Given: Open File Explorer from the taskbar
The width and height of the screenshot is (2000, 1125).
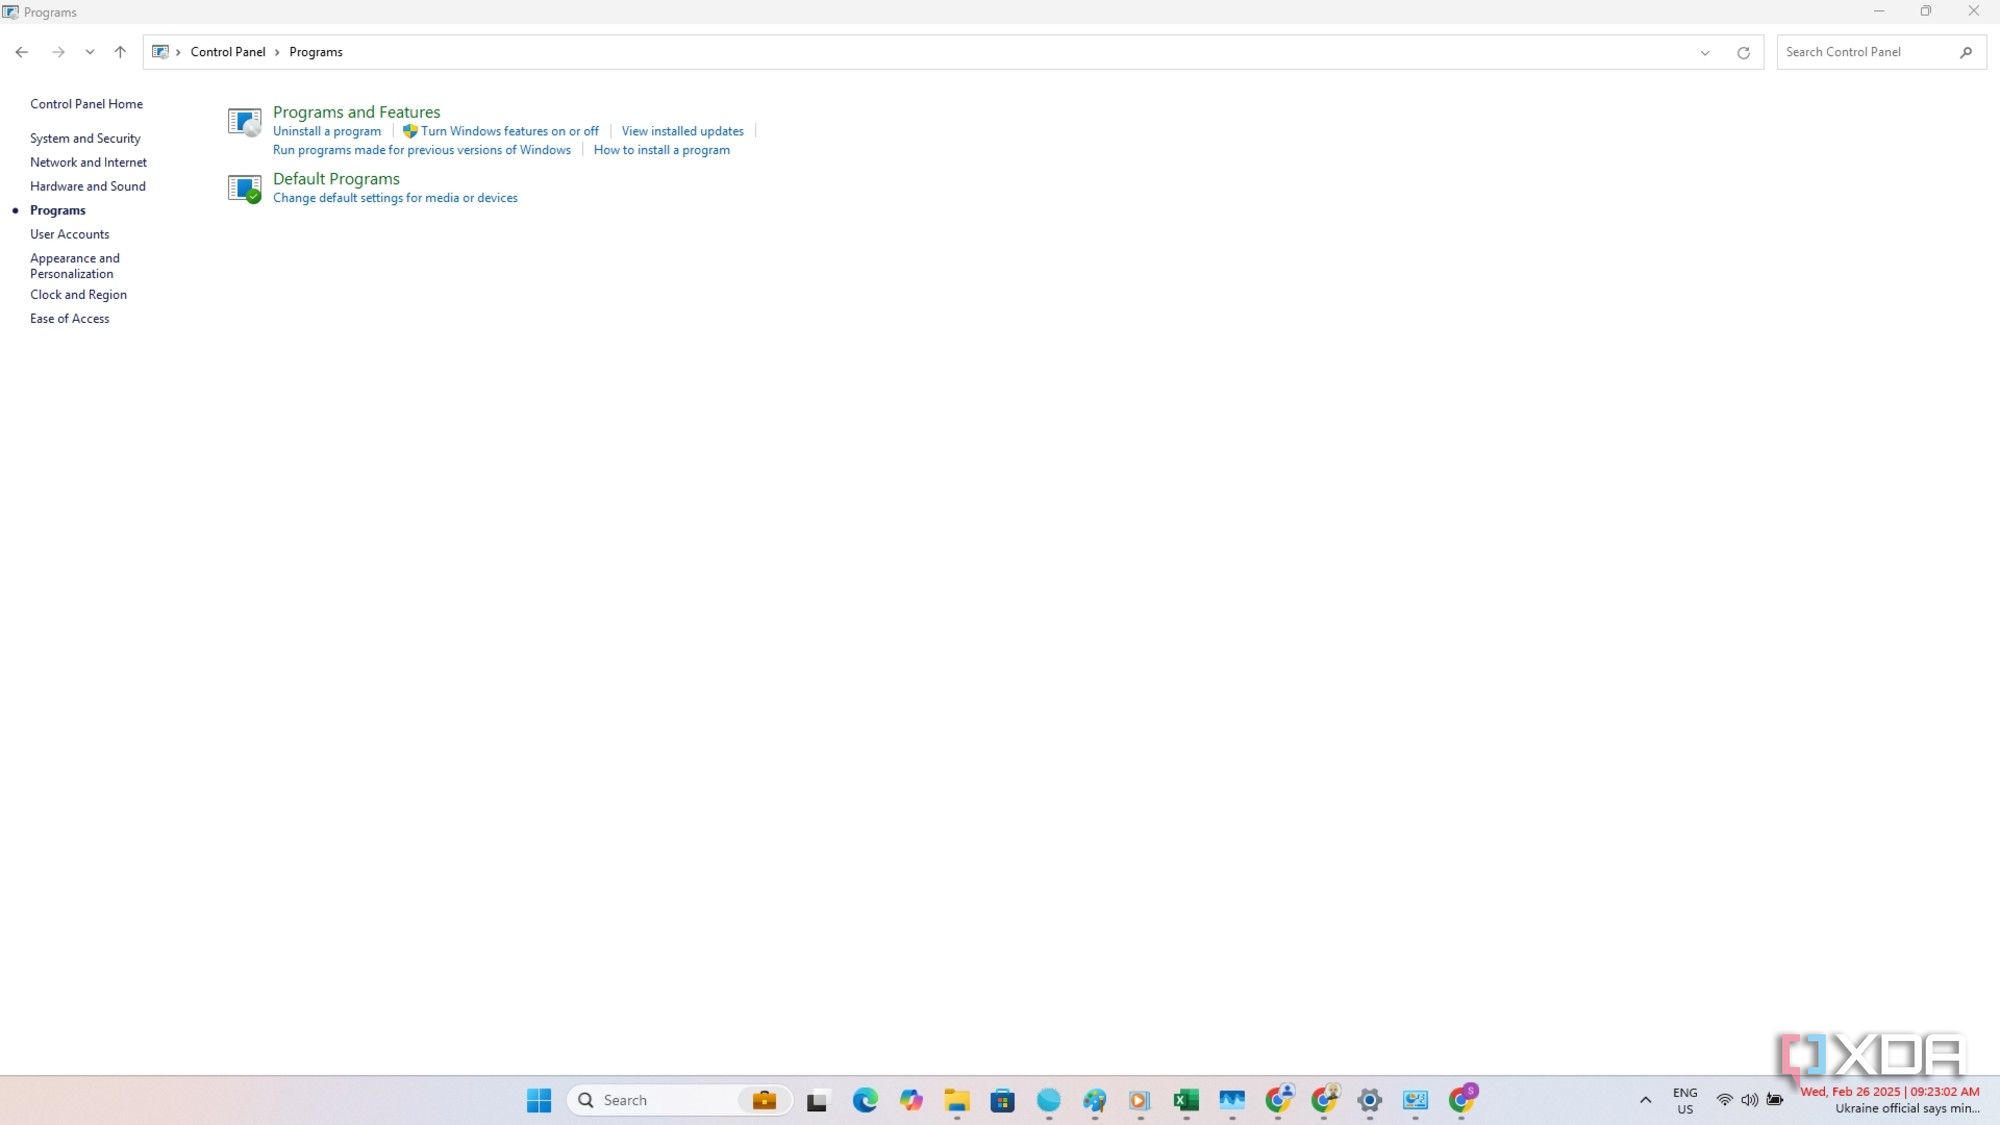Looking at the screenshot, I should (957, 1100).
